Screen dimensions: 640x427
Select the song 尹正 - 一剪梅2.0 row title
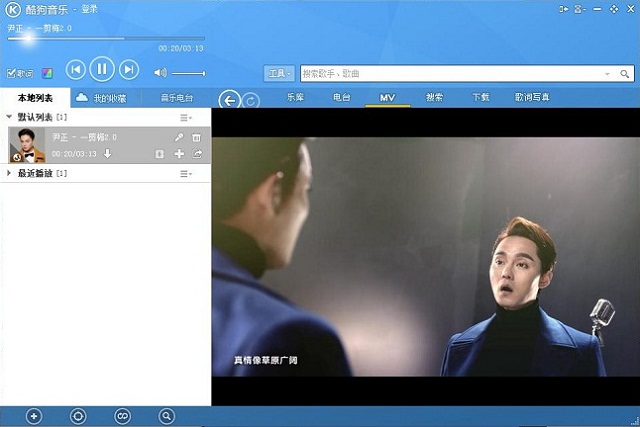(x=84, y=137)
